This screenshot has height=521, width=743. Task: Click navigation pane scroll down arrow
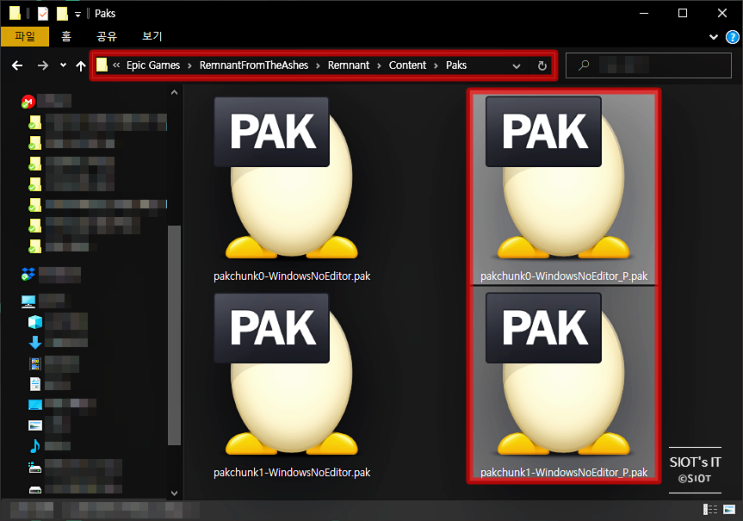(x=174, y=493)
